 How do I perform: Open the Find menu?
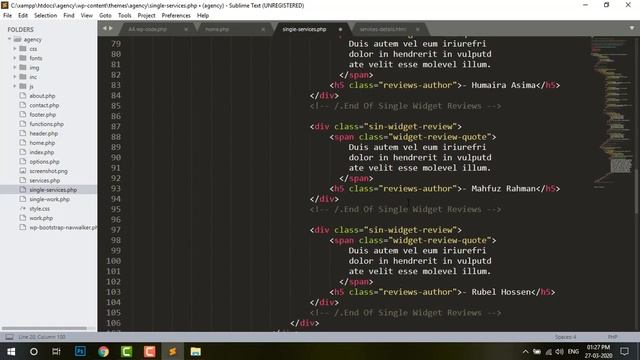[x=69, y=16]
